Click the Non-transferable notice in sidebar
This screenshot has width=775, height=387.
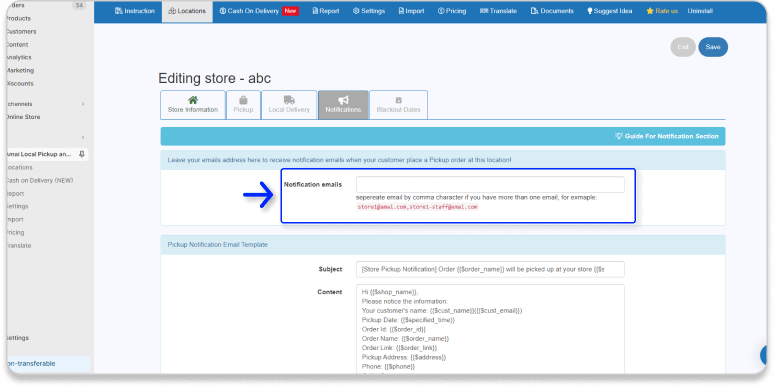coord(48,364)
